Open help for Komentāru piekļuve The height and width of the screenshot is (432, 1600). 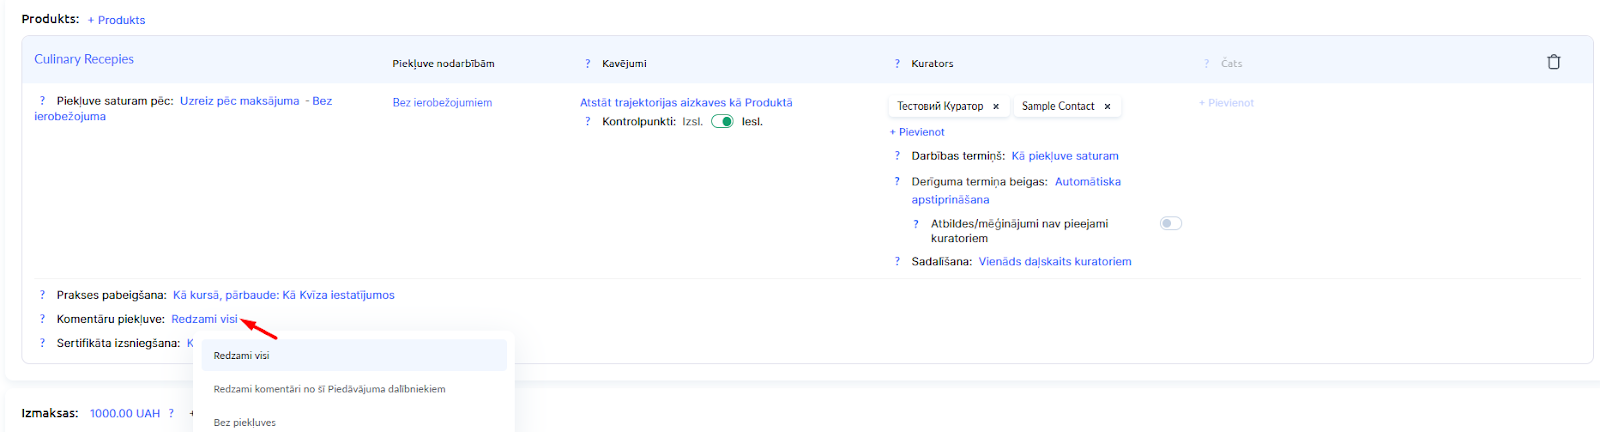pyautogui.click(x=42, y=319)
